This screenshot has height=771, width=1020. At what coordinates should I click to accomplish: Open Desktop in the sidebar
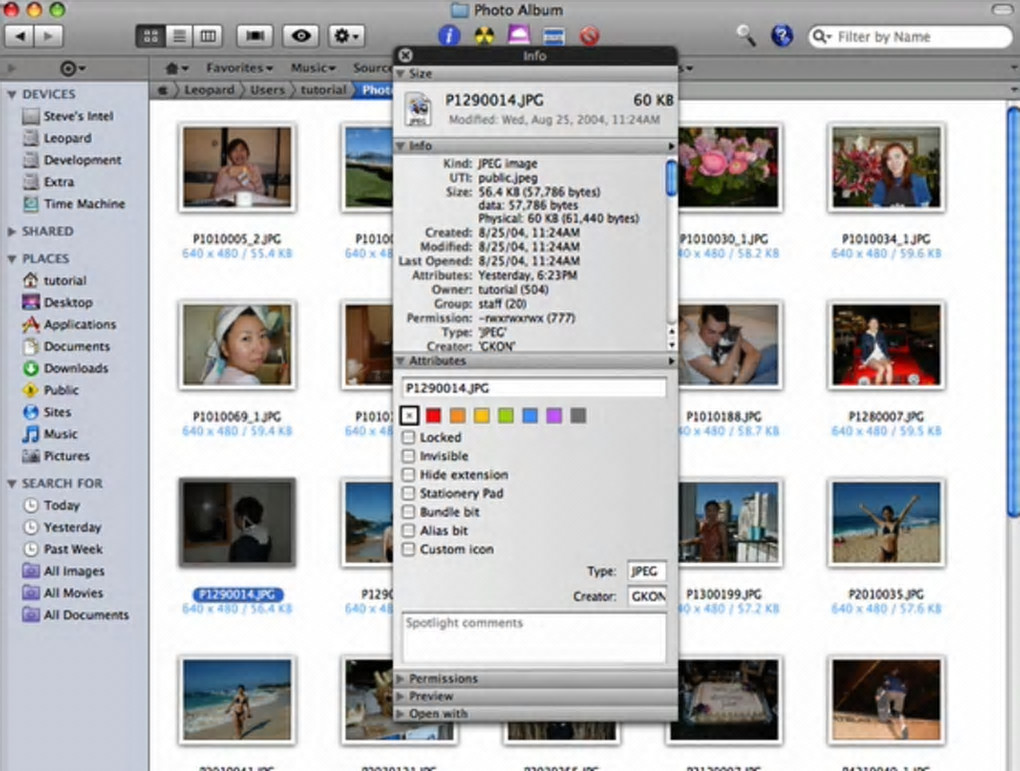(x=57, y=303)
